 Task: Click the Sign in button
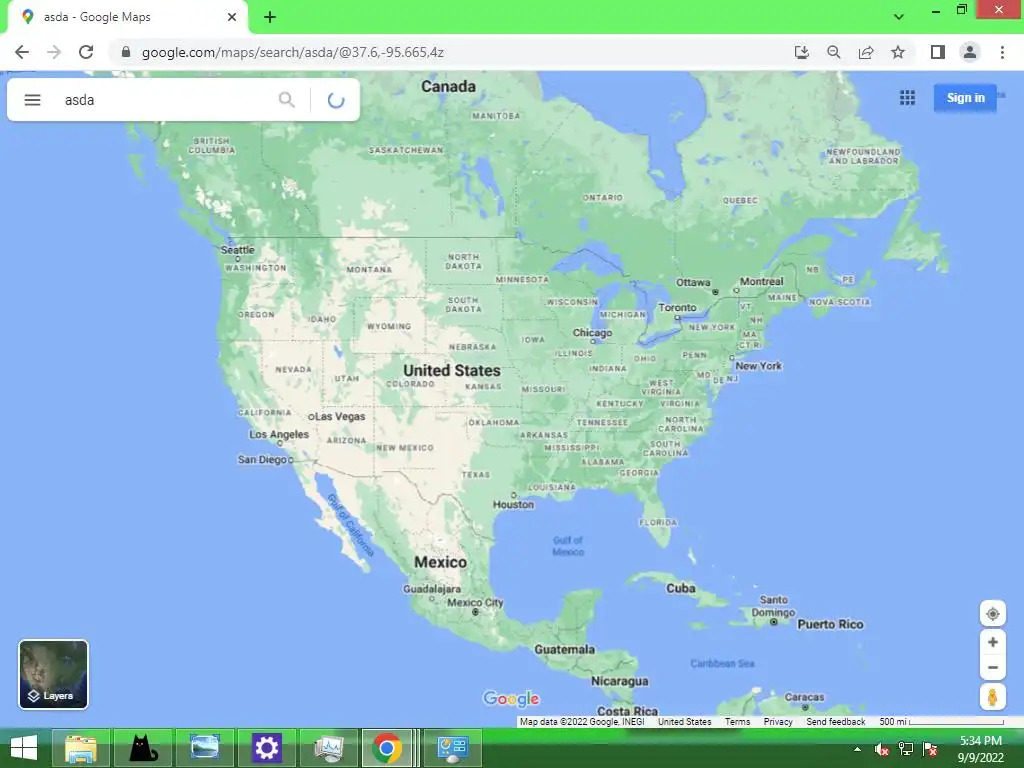(x=965, y=98)
